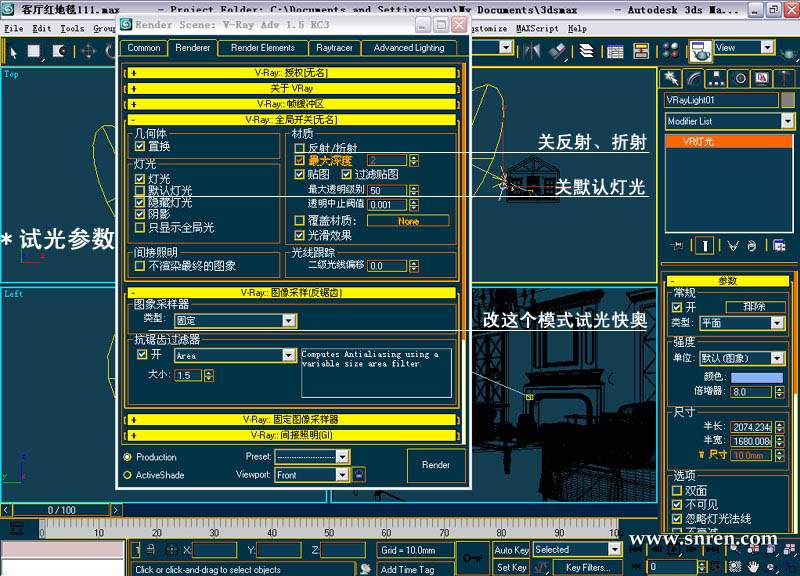Toggle the 置换 displacement checkbox
Viewport: 800px width, 576px height.
click(x=140, y=146)
